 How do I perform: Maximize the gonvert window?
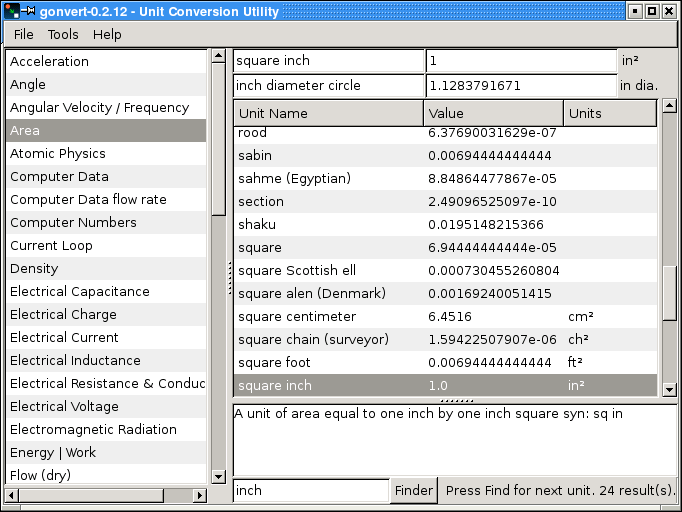tap(652, 11)
